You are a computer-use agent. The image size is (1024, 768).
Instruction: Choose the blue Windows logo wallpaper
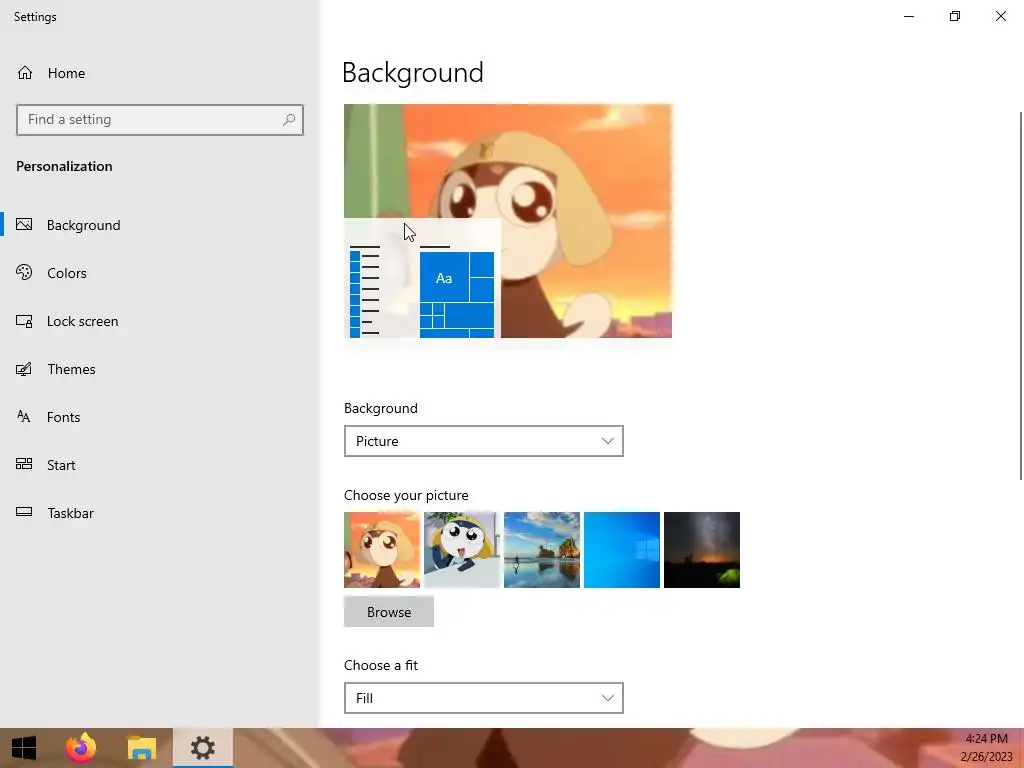pyautogui.click(x=622, y=550)
